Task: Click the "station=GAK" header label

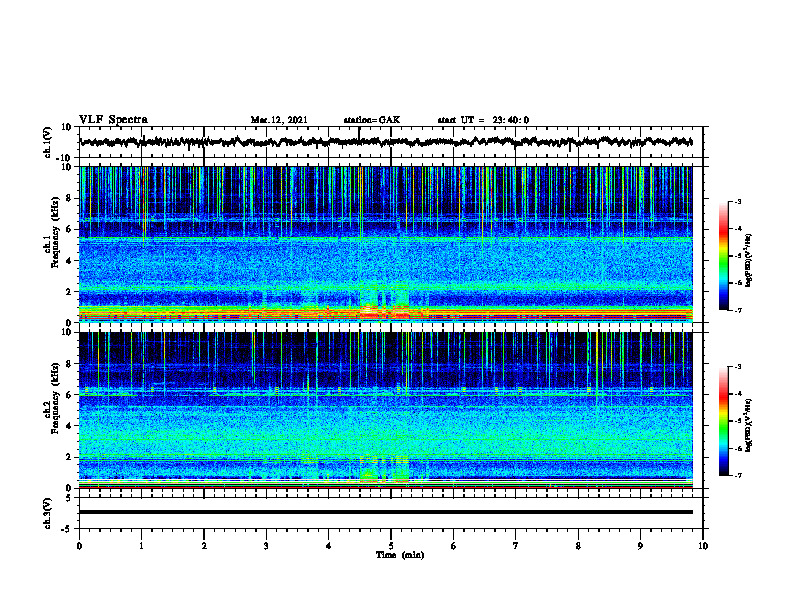Action: coord(372,120)
